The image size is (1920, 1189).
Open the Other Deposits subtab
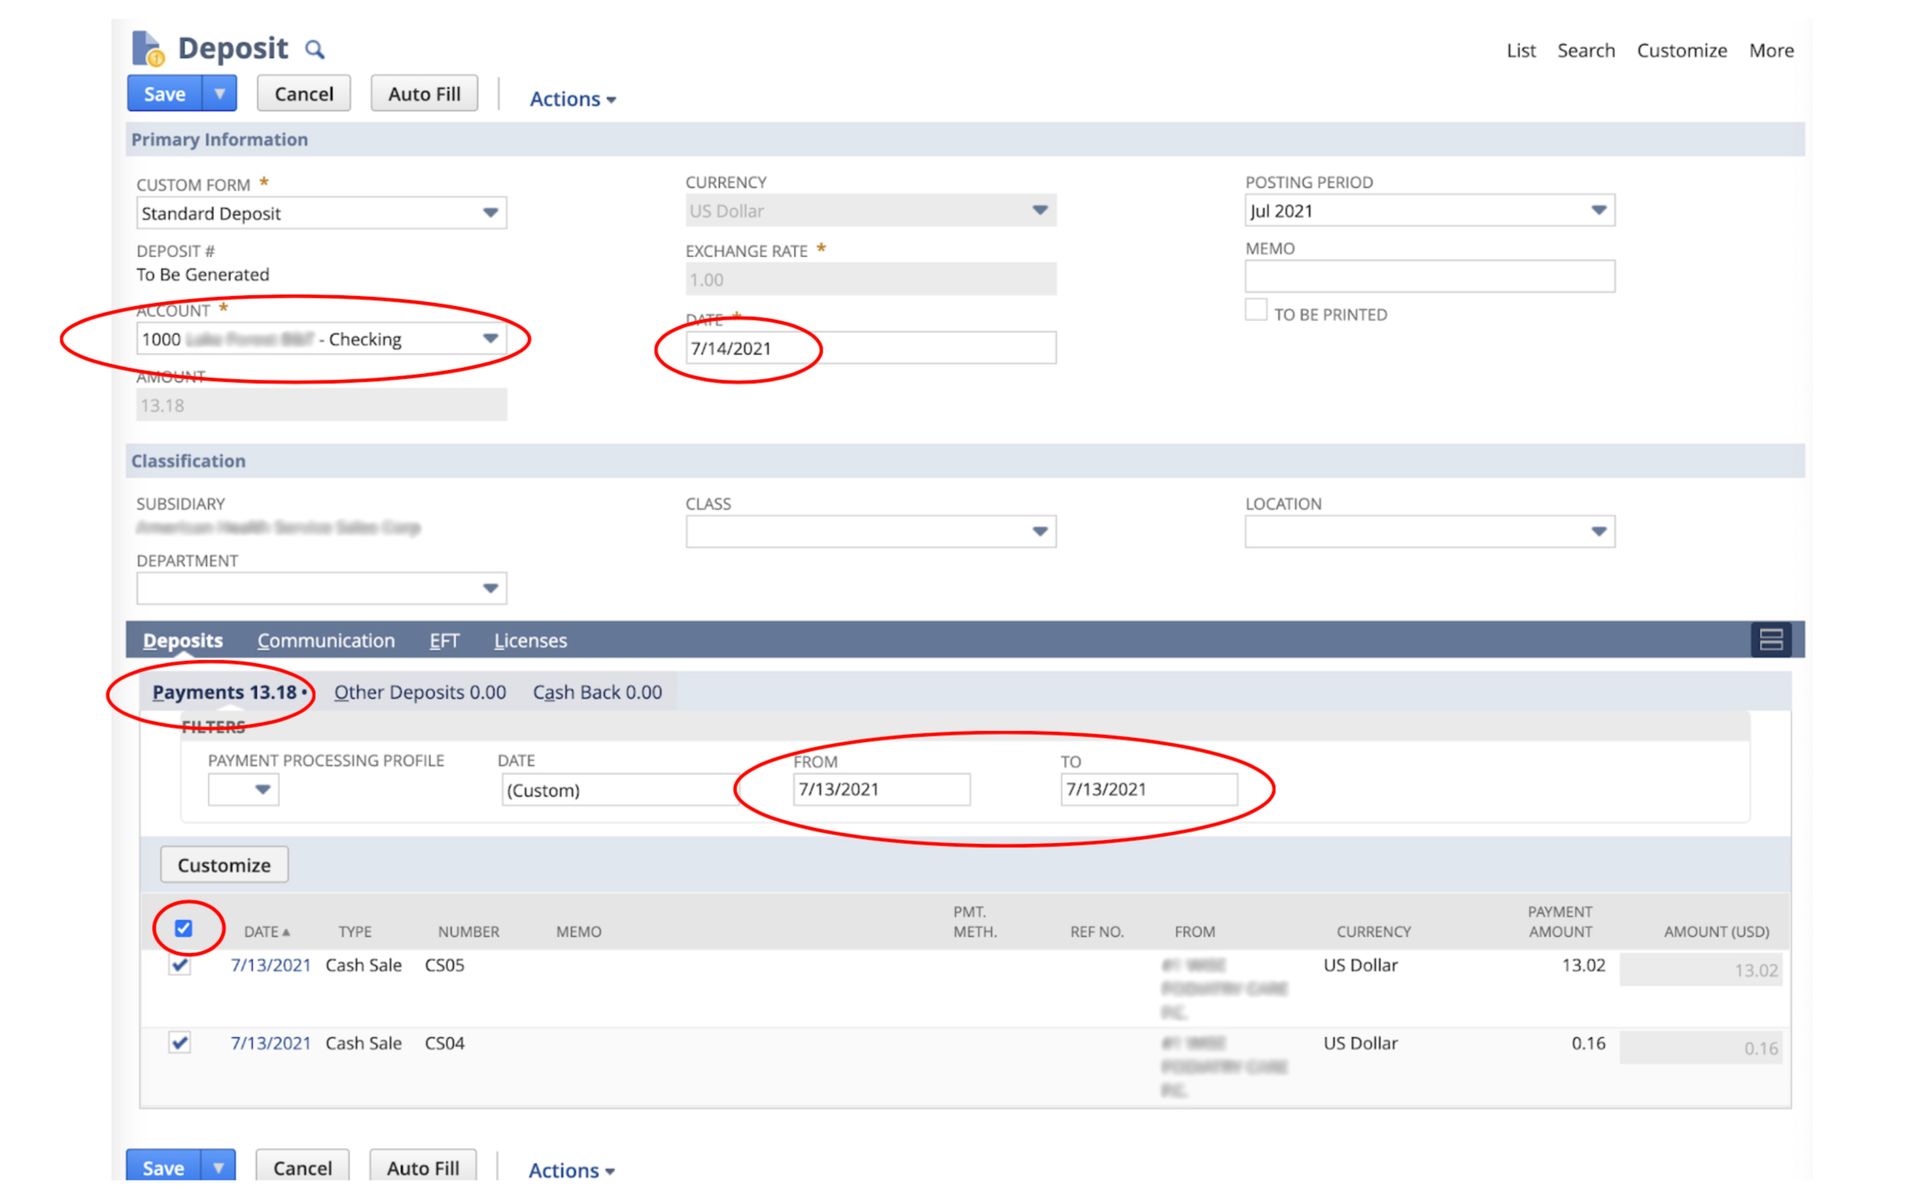click(x=419, y=692)
